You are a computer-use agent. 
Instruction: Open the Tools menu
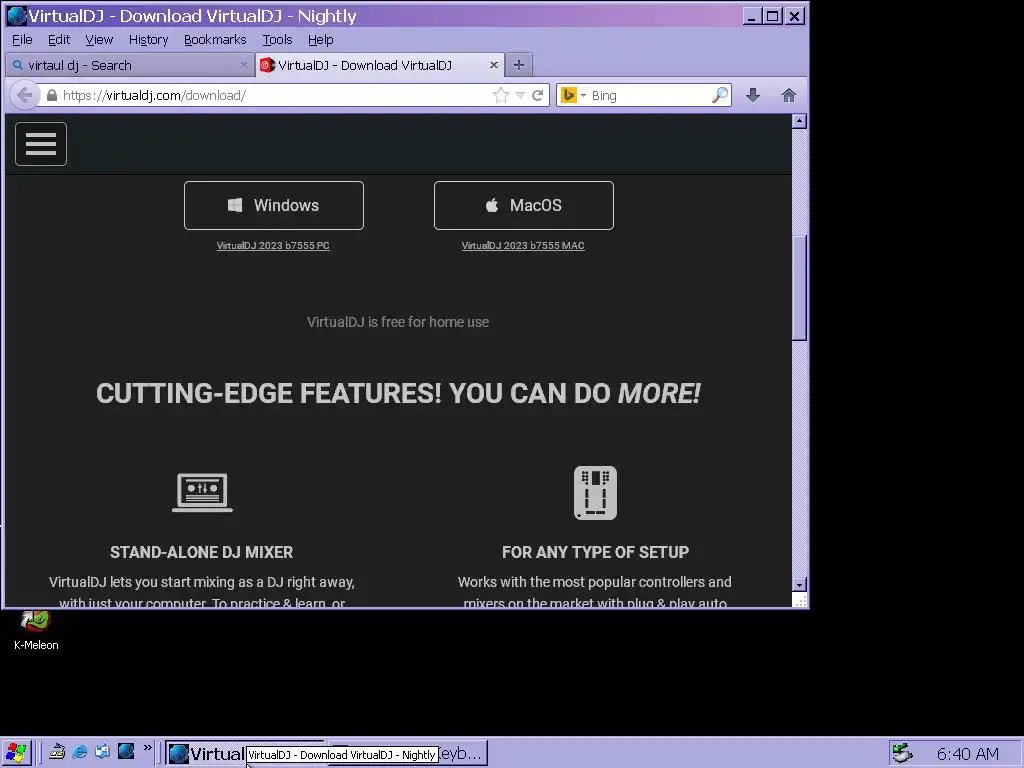[278, 40]
